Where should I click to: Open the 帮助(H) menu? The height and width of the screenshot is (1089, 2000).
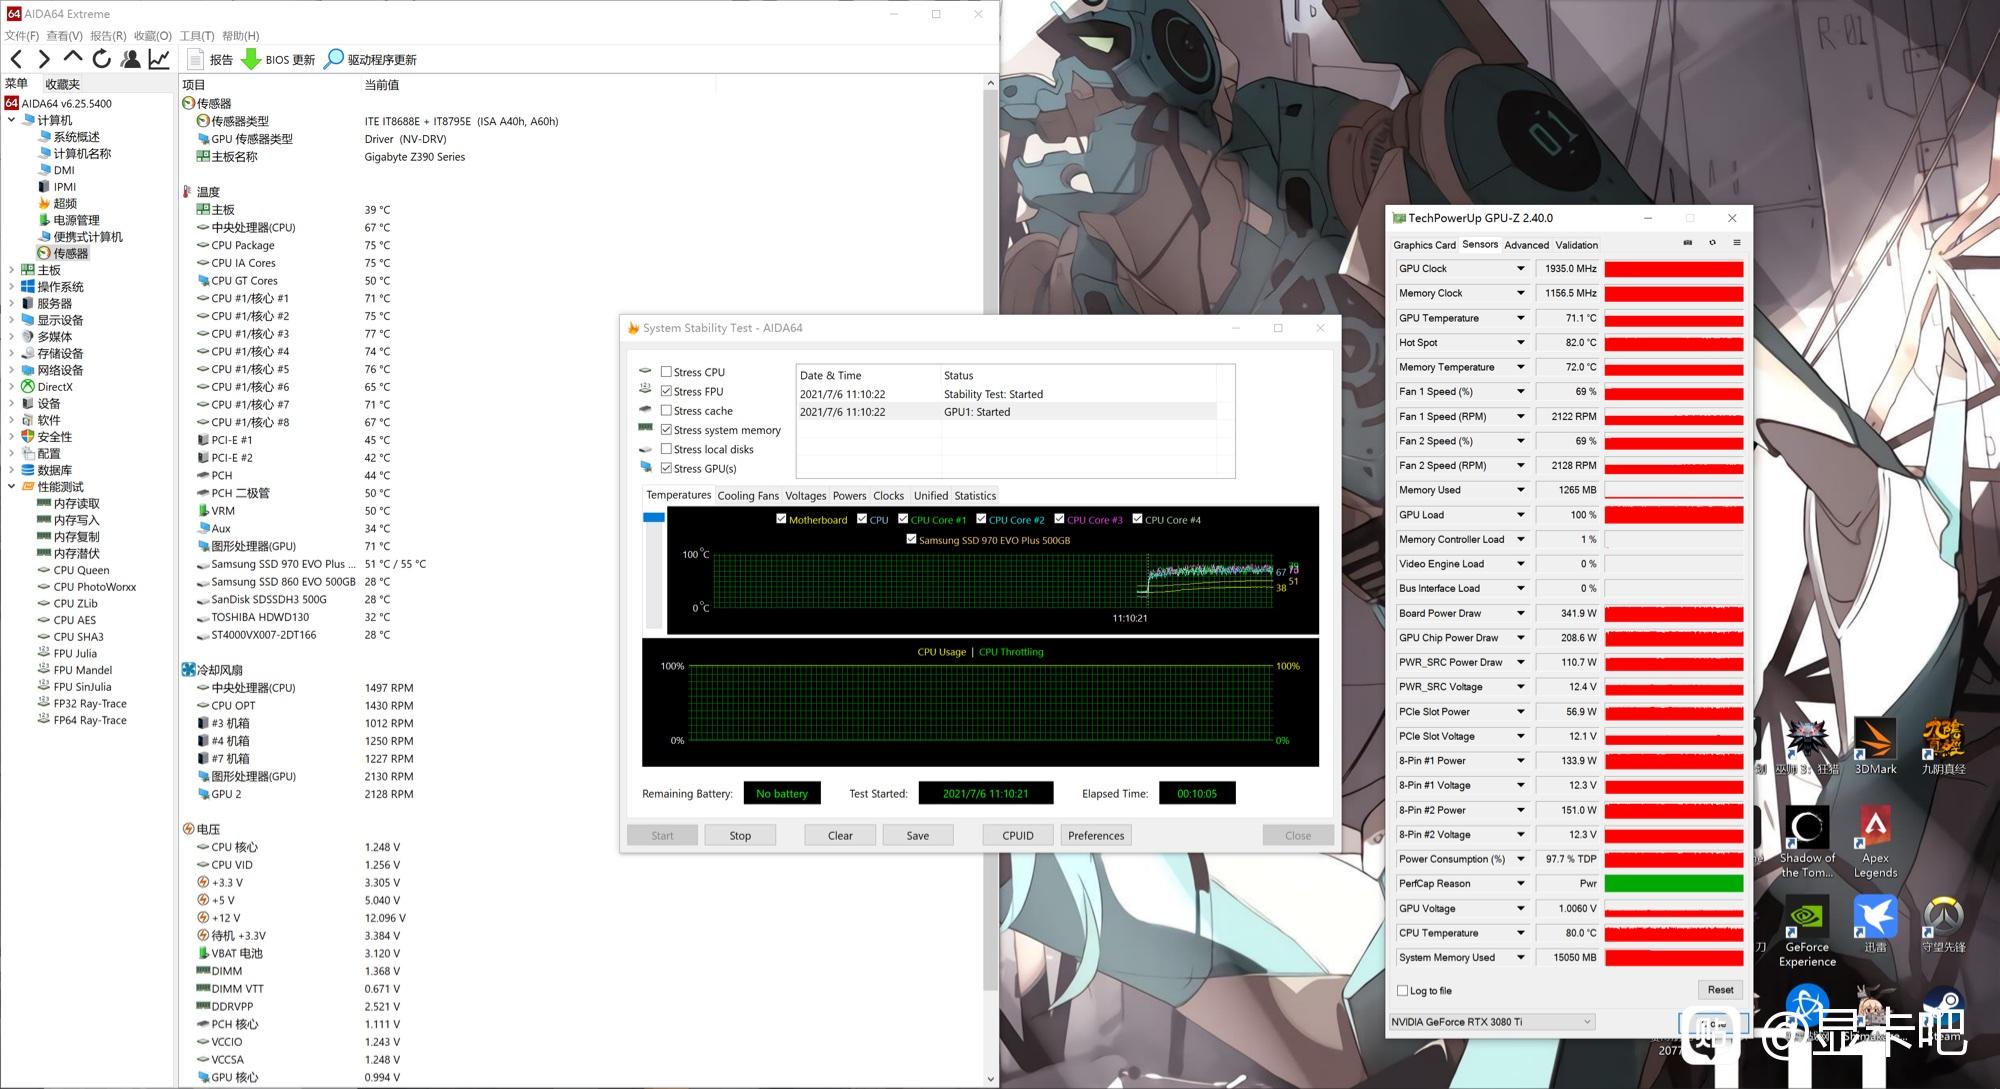(241, 36)
